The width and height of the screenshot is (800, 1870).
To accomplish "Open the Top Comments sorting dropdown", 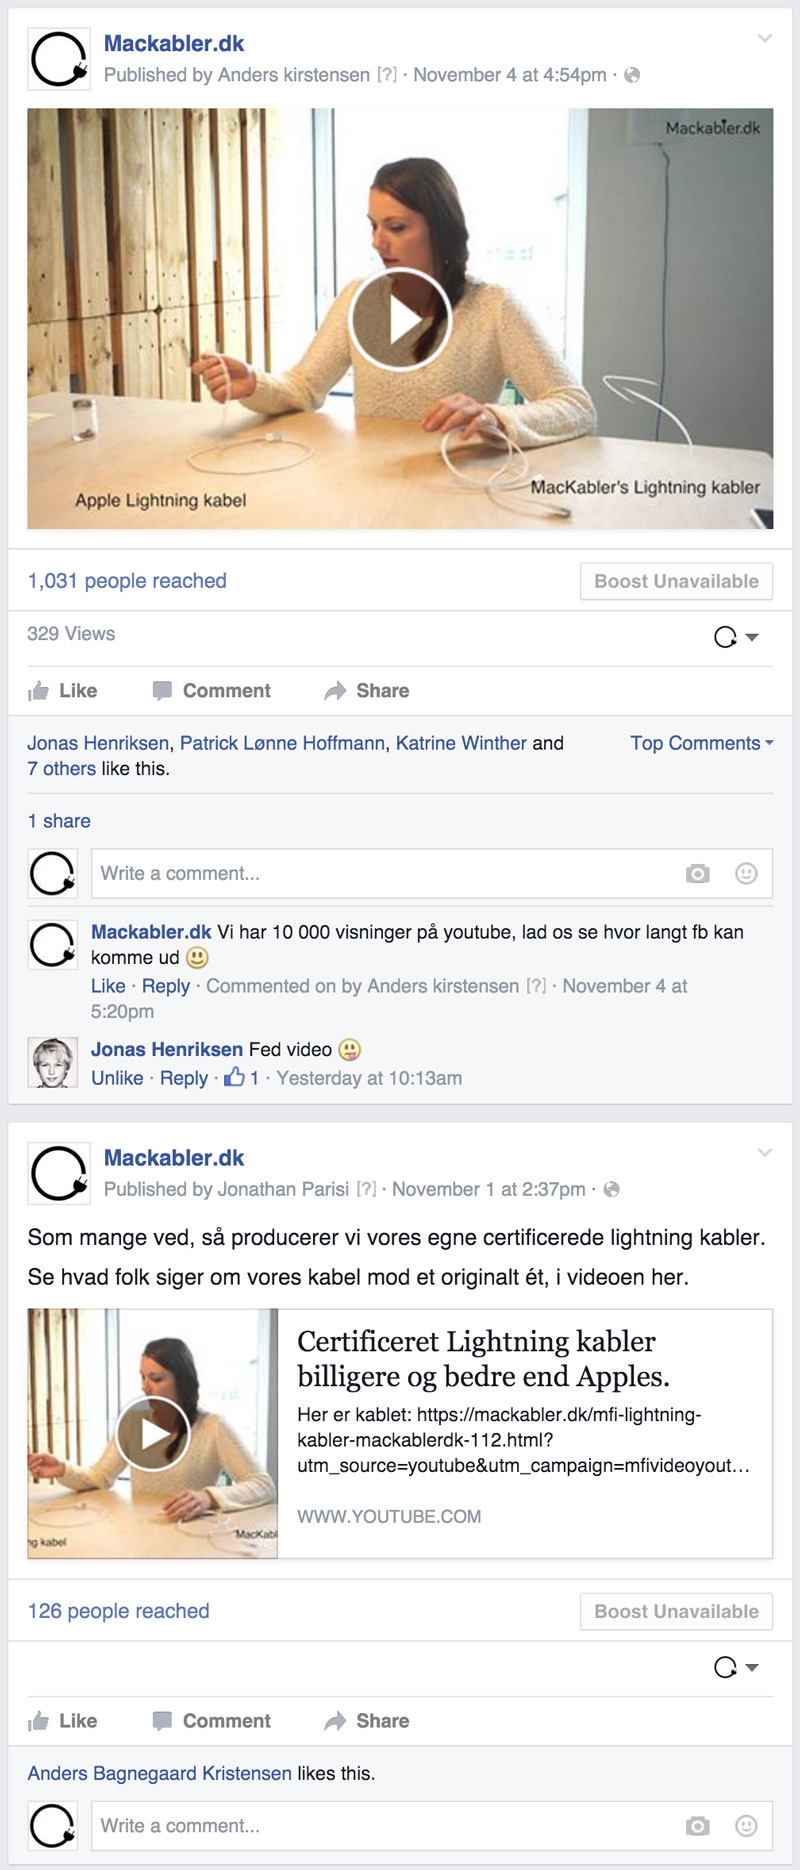I will [x=701, y=743].
